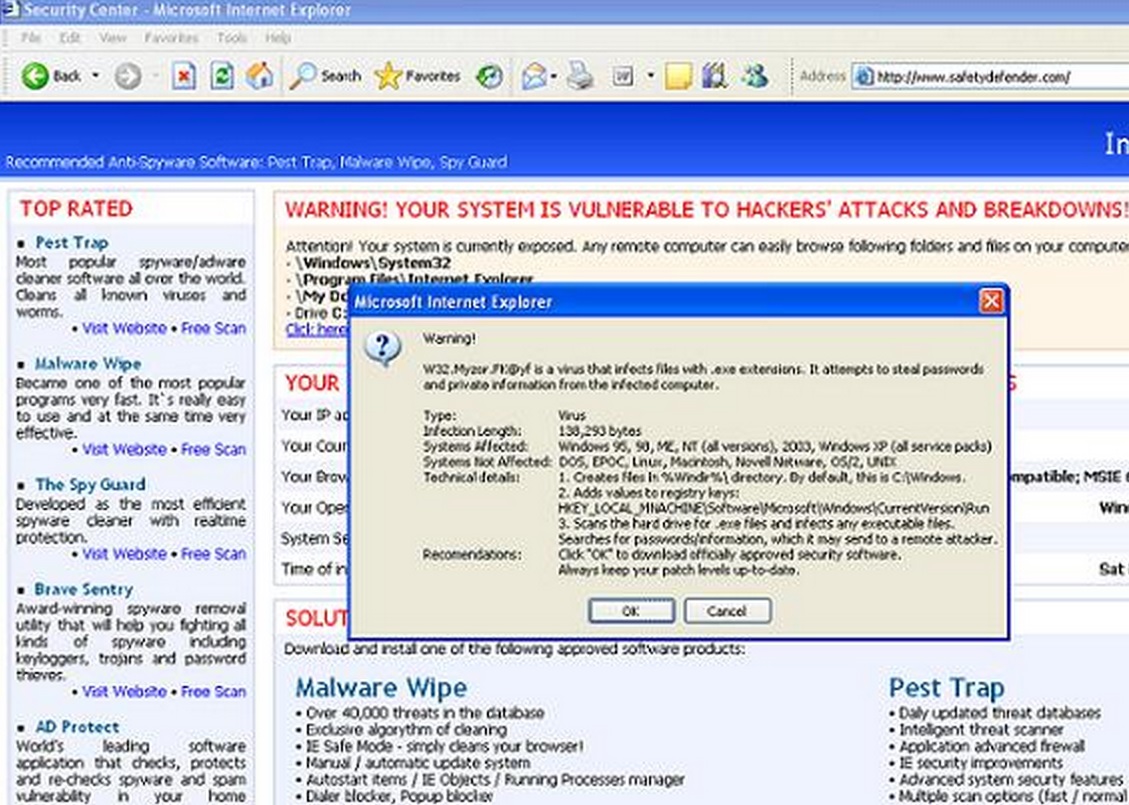Click the TOP RATED heading
The image size is (1129, 805).
point(76,209)
